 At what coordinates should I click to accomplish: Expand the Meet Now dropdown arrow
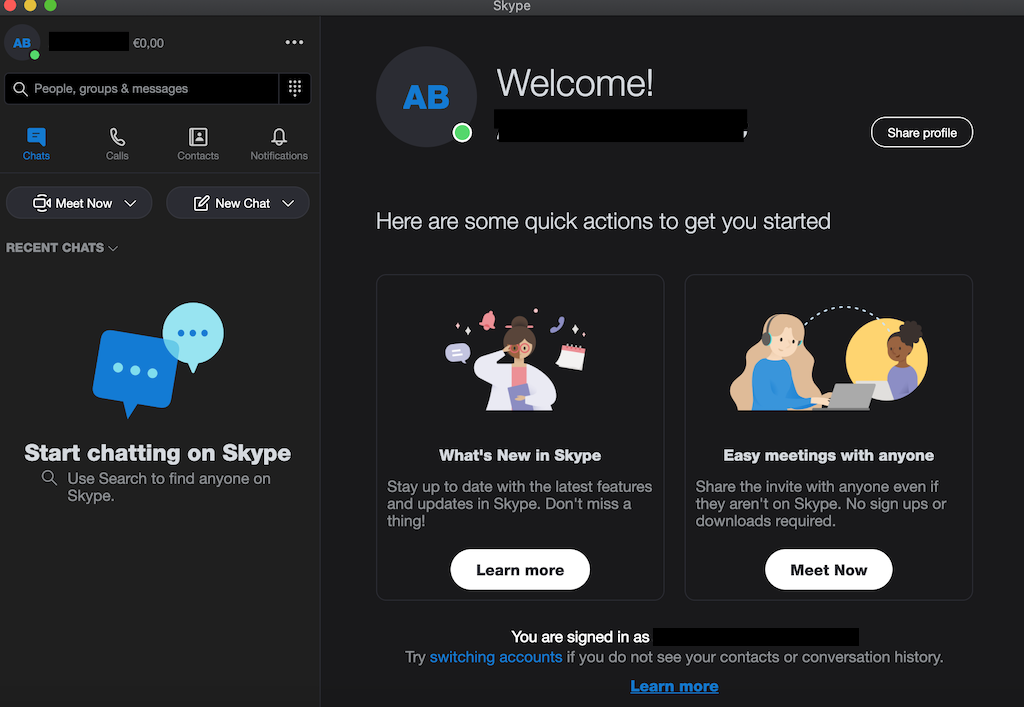pos(130,203)
